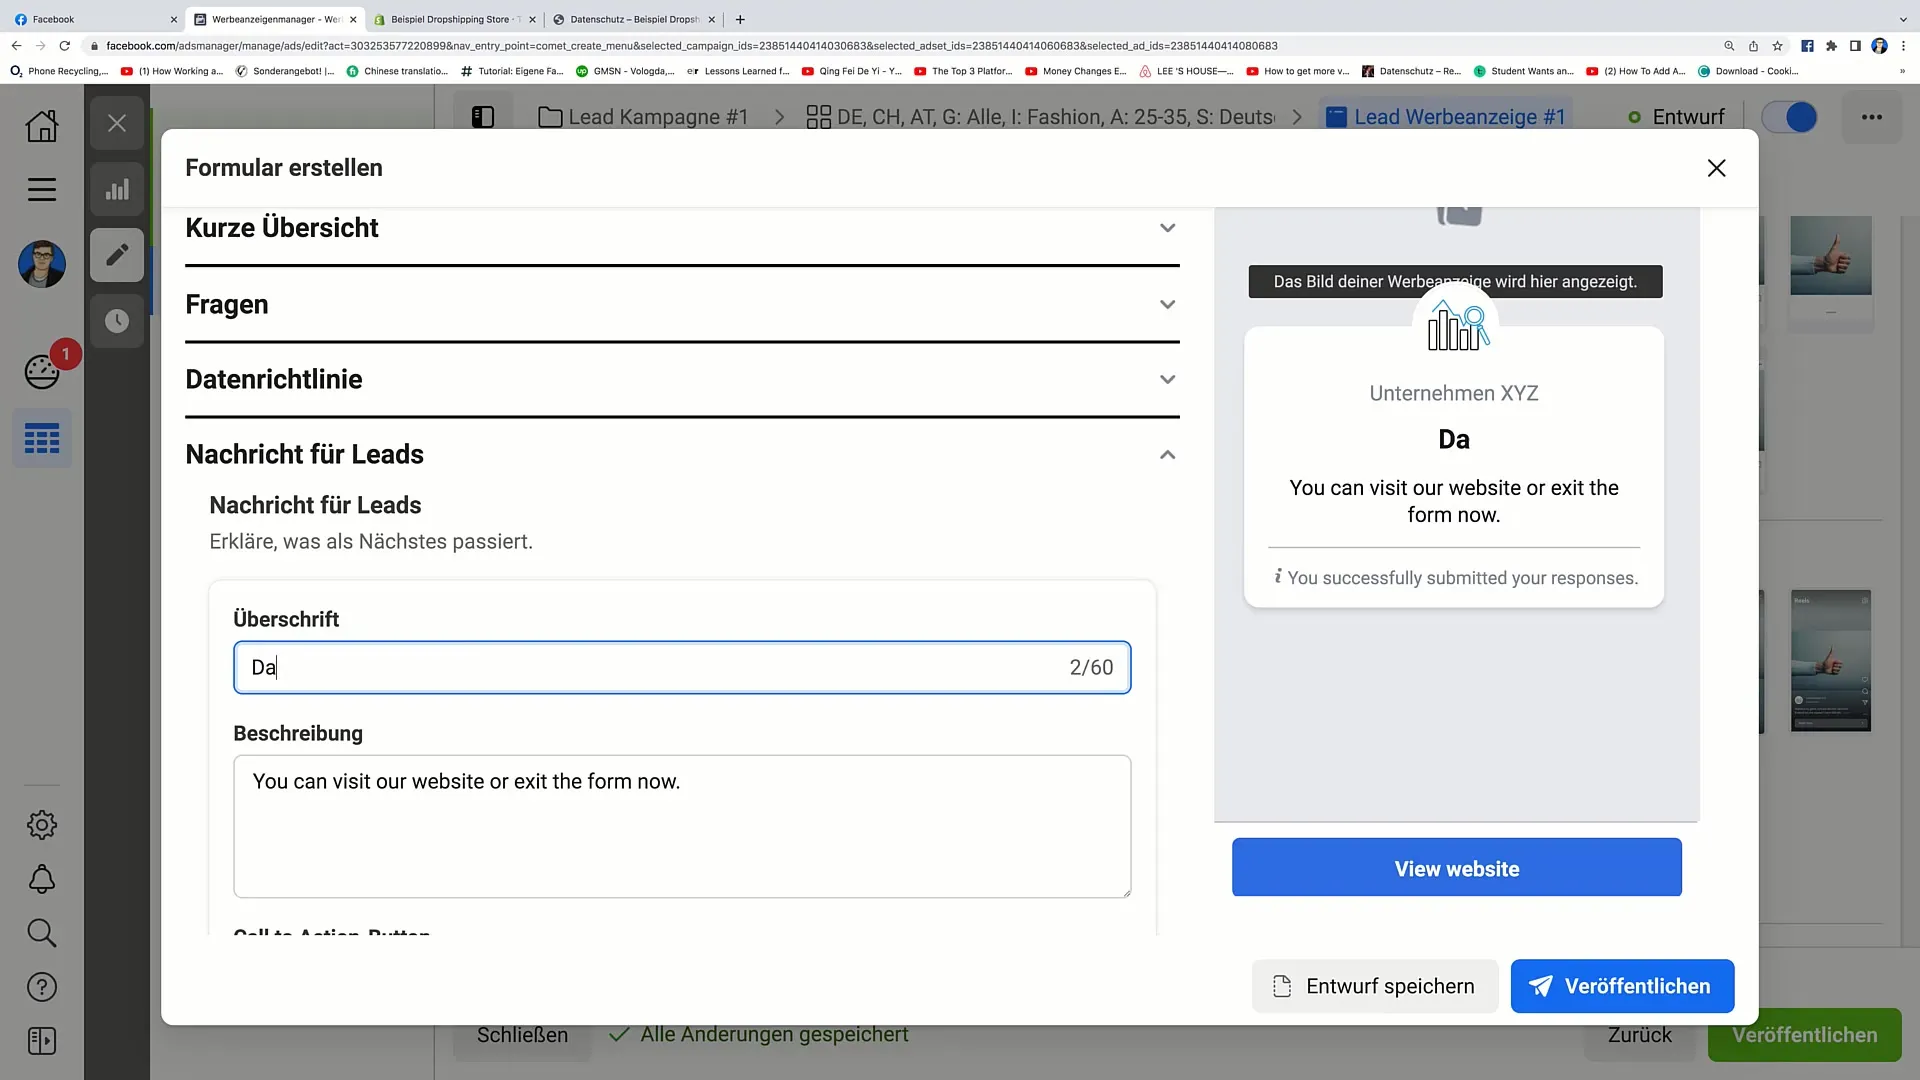Toggle the side panel layout icon
Screen dimensions: 1920x1080
pos(483,117)
